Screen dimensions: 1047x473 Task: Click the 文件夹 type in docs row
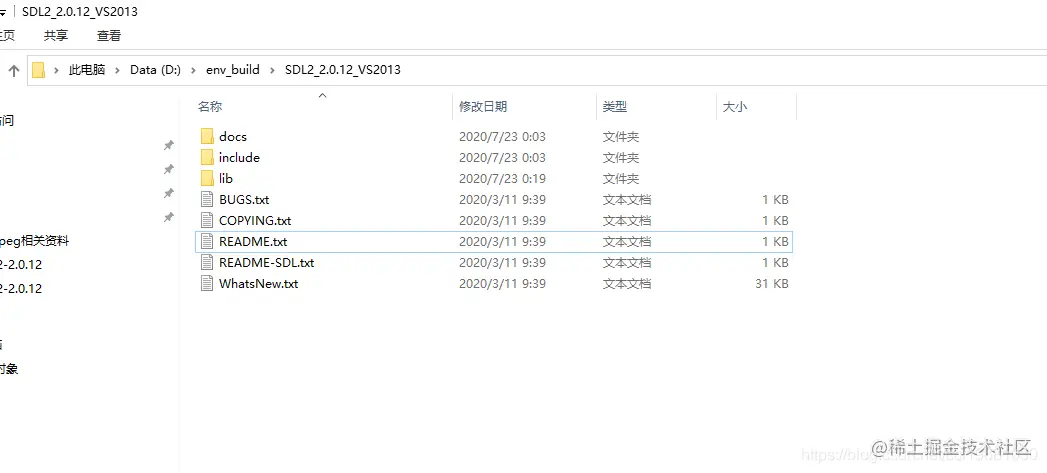[621, 136]
